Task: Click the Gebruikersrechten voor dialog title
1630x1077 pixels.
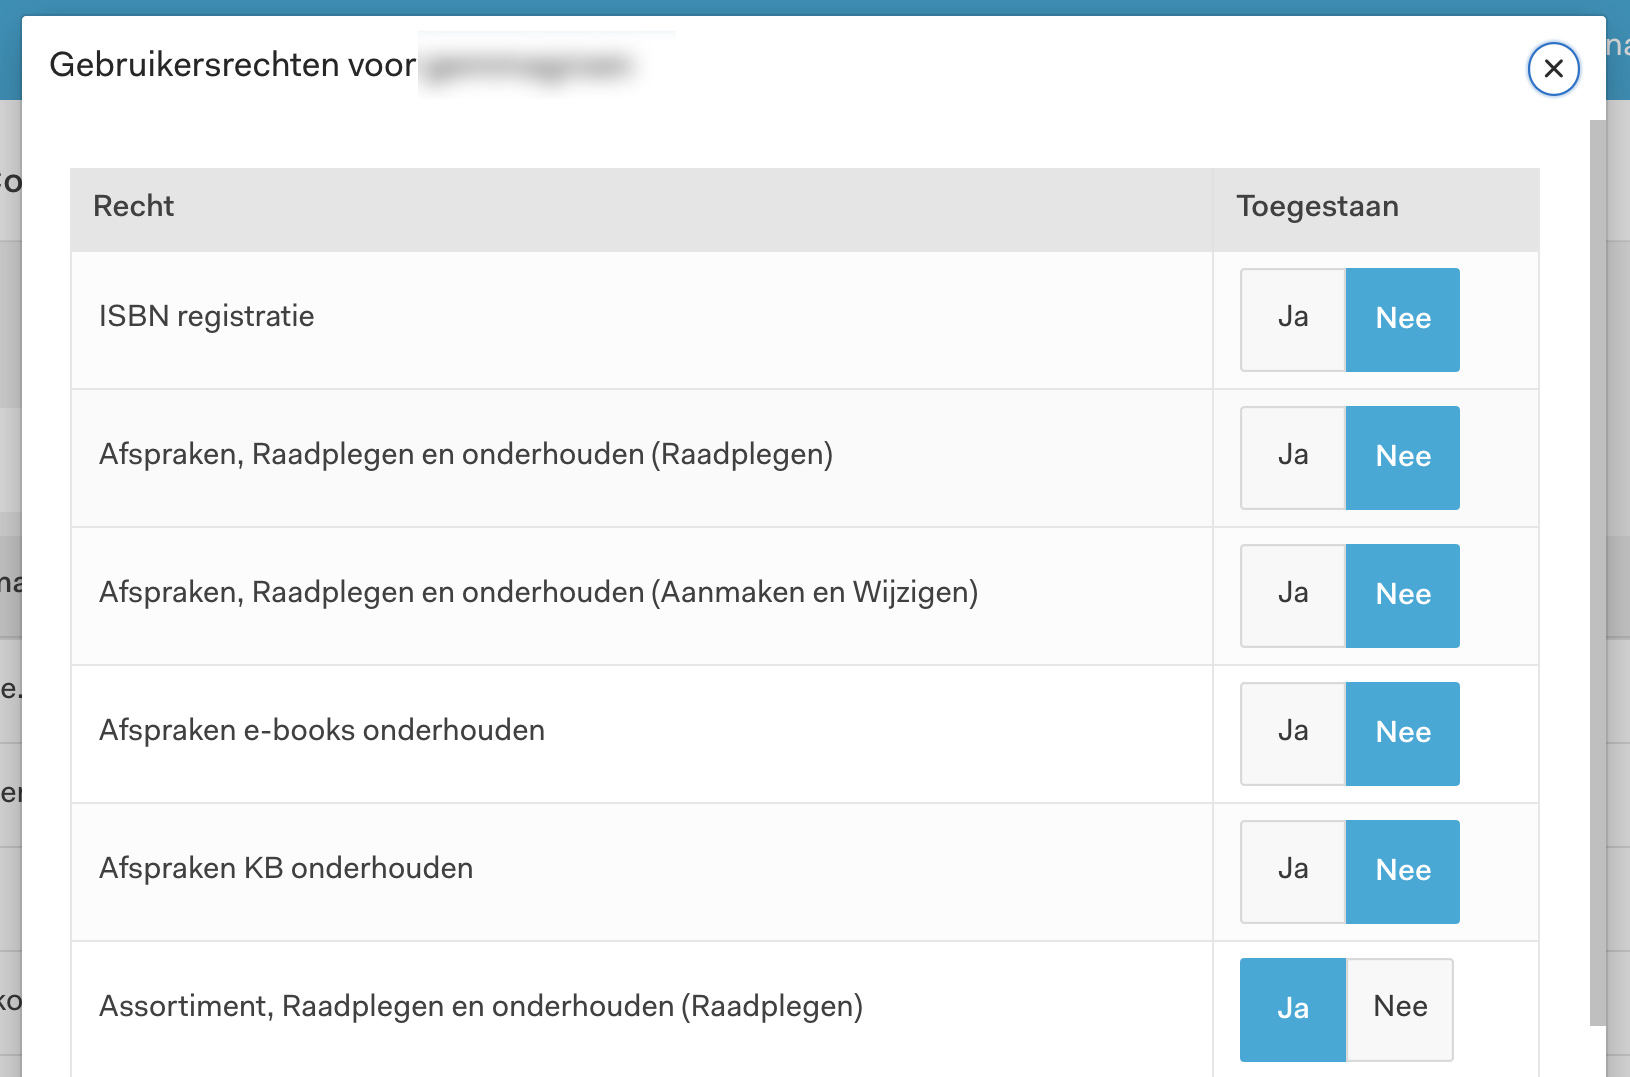Action: [x=233, y=65]
